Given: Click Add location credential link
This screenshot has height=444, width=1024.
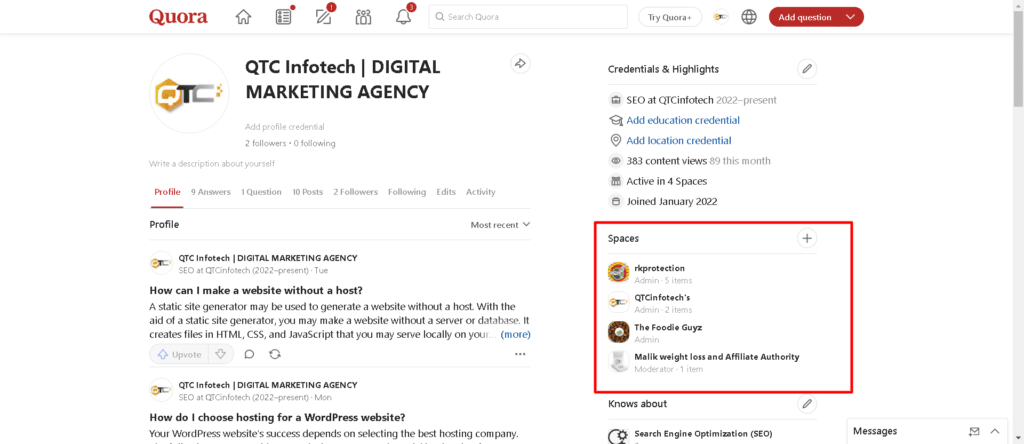Looking at the screenshot, I should click(x=679, y=140).
